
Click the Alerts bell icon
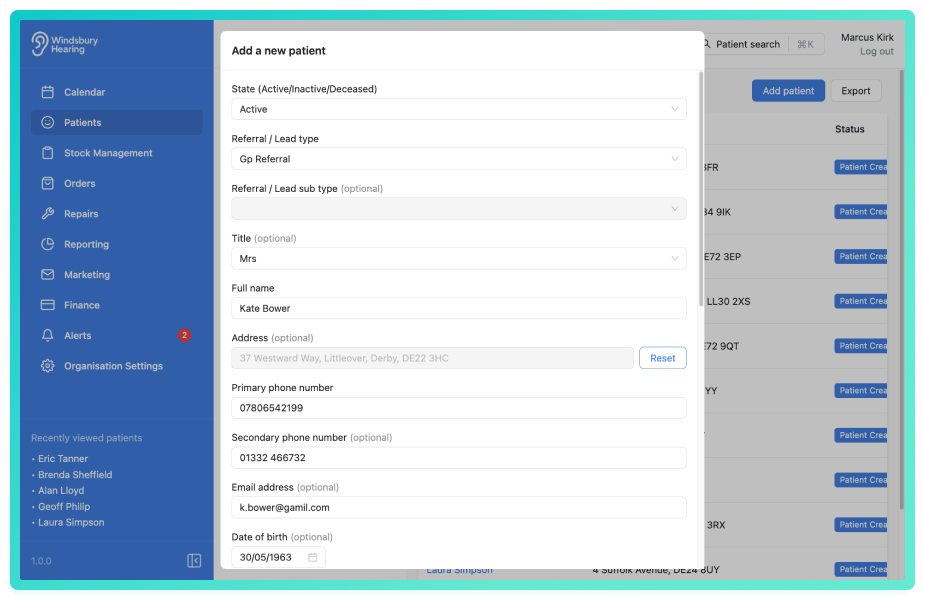pos(48,335)
